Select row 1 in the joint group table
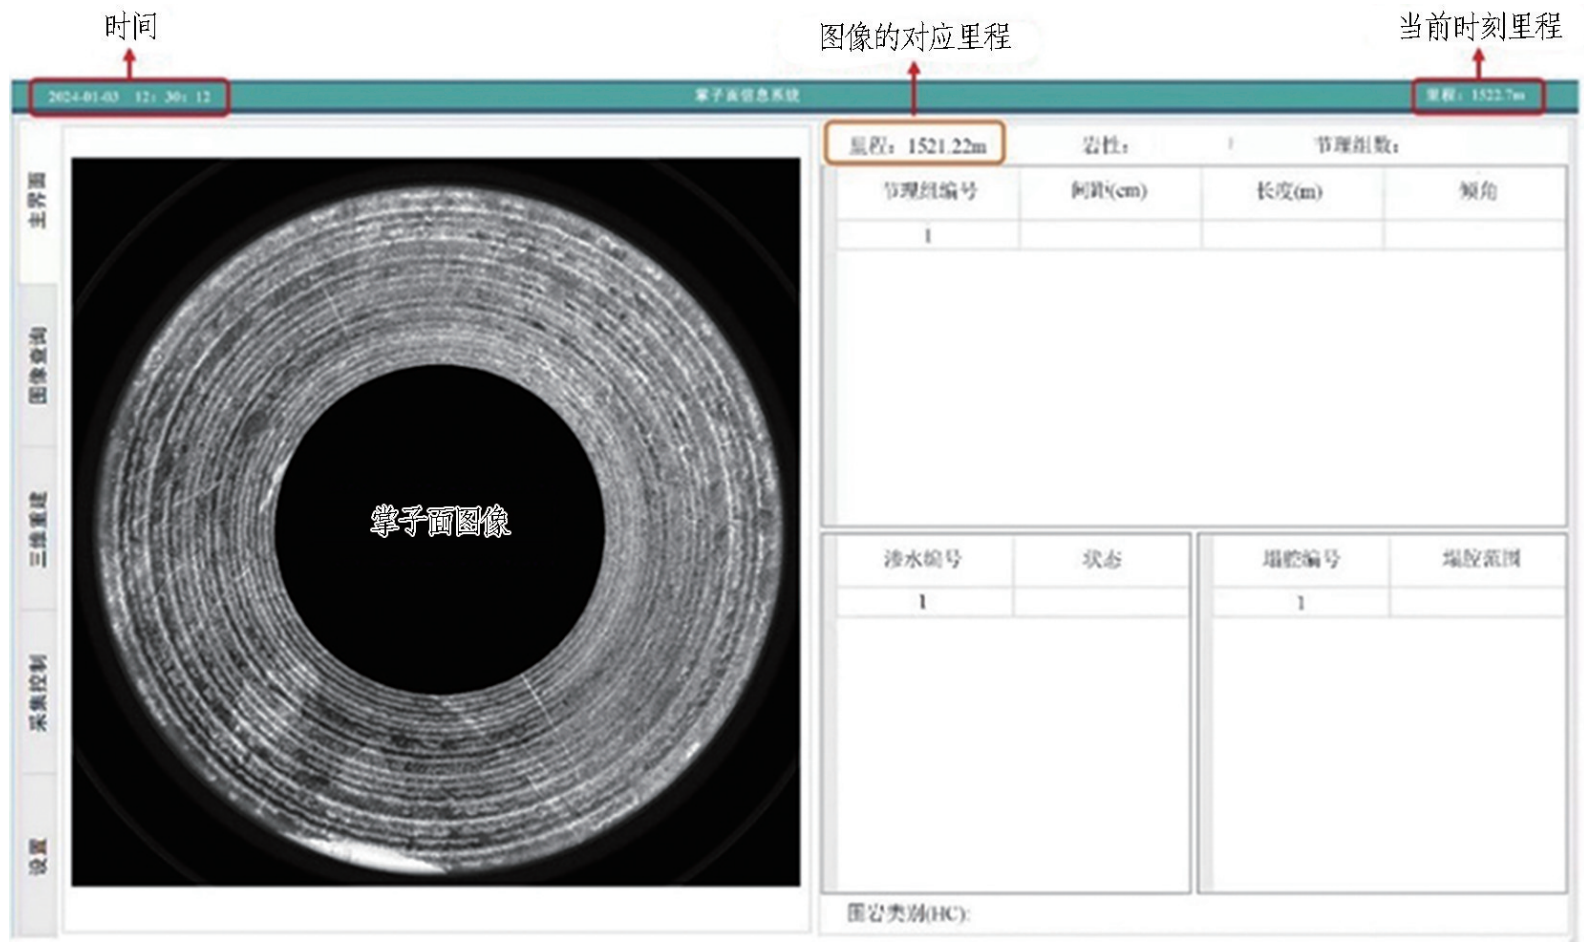The height and width of the screenshot is (950, 1584). pos(928,236)
